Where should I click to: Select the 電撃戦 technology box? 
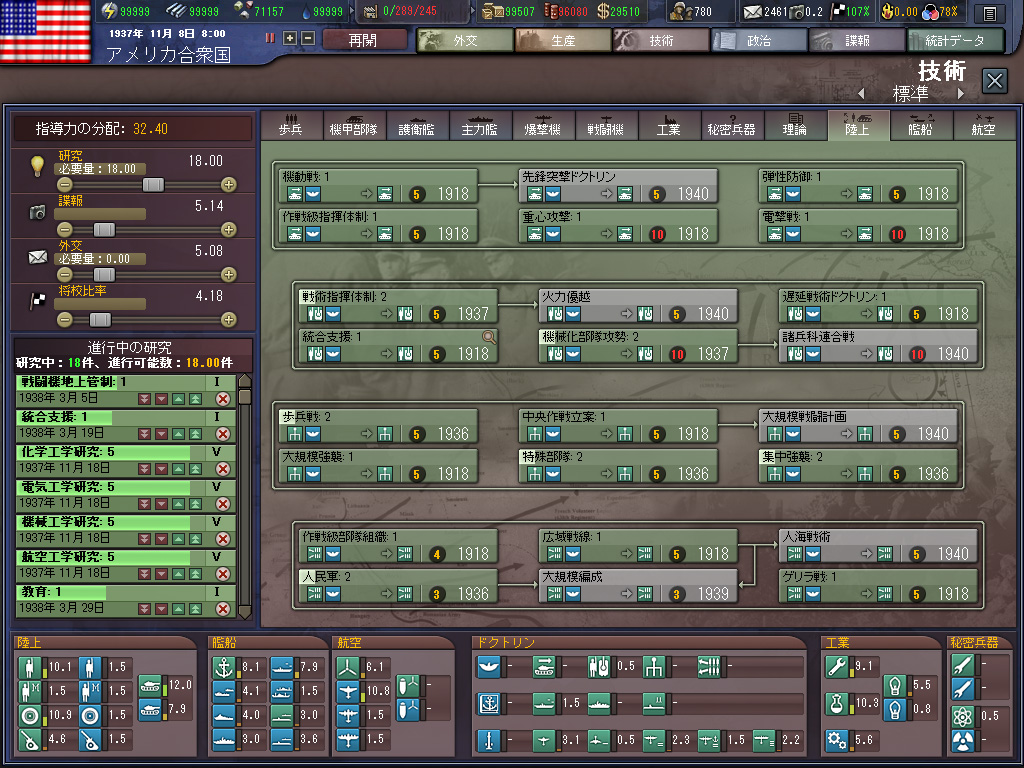pyautogui.click(x=858, y=226)
